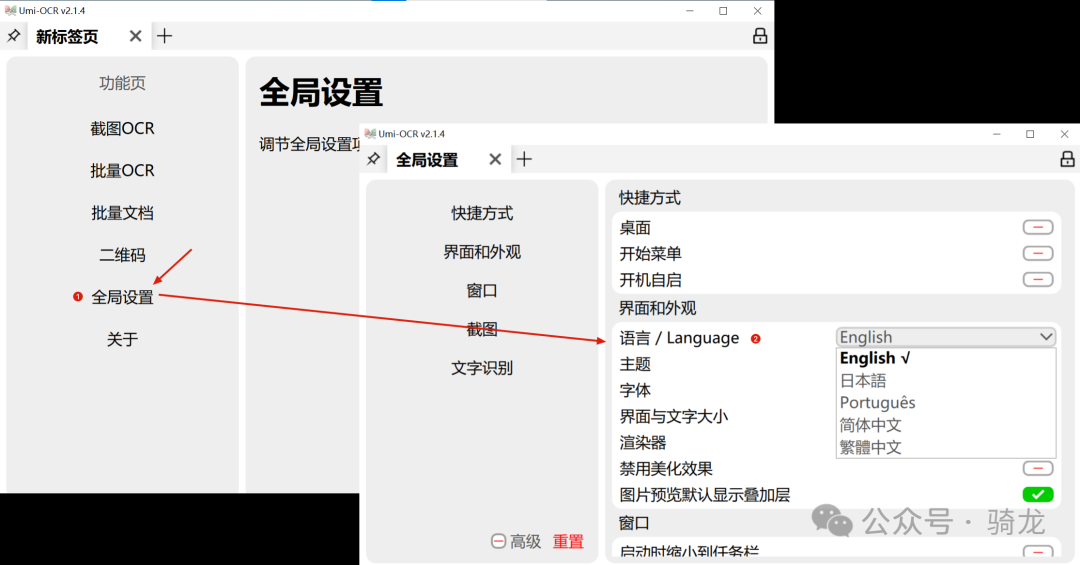
Task: Choose Português in the language list
Action: (x=946, y=402)
